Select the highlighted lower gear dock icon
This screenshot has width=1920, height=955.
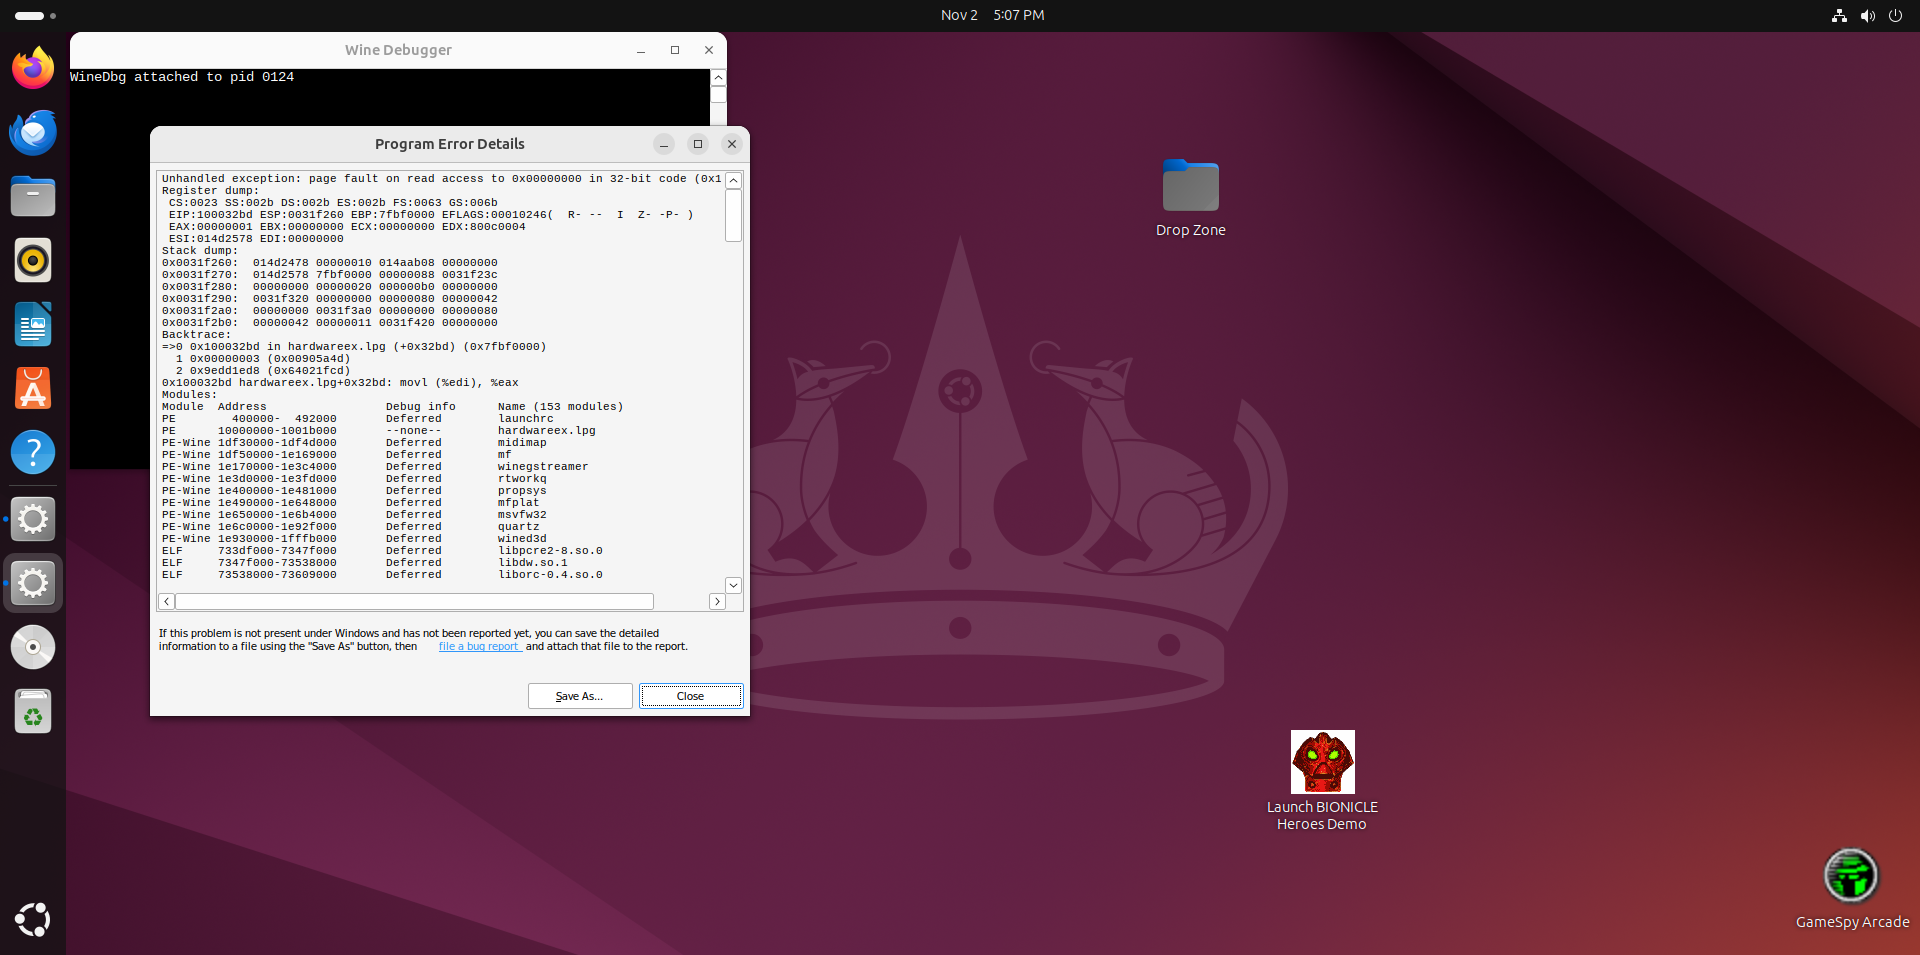point(33,583)
